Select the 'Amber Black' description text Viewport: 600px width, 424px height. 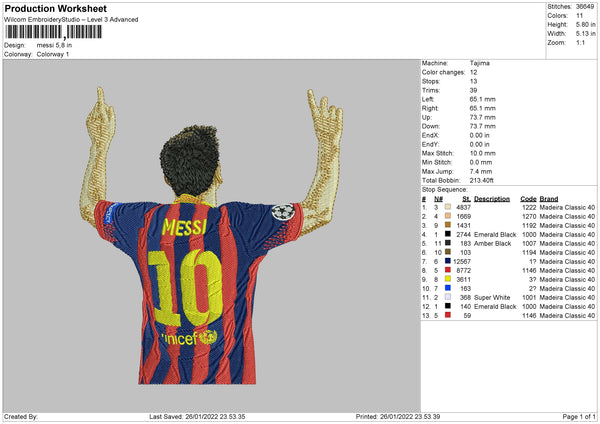(x=492, y=243)
